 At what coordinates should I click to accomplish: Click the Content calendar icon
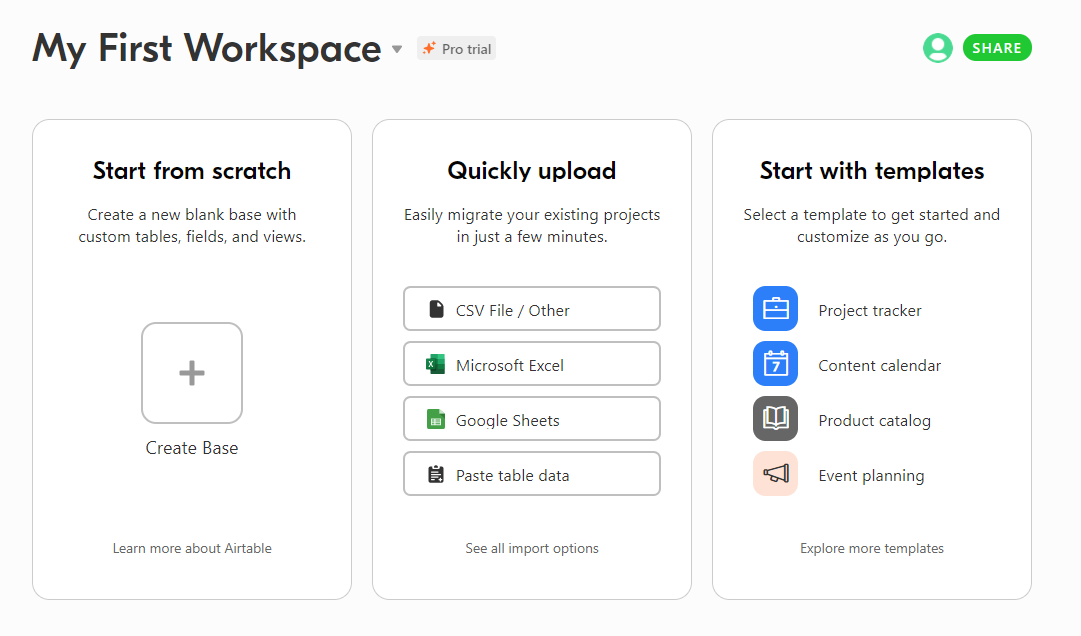(x=776, y=364)
